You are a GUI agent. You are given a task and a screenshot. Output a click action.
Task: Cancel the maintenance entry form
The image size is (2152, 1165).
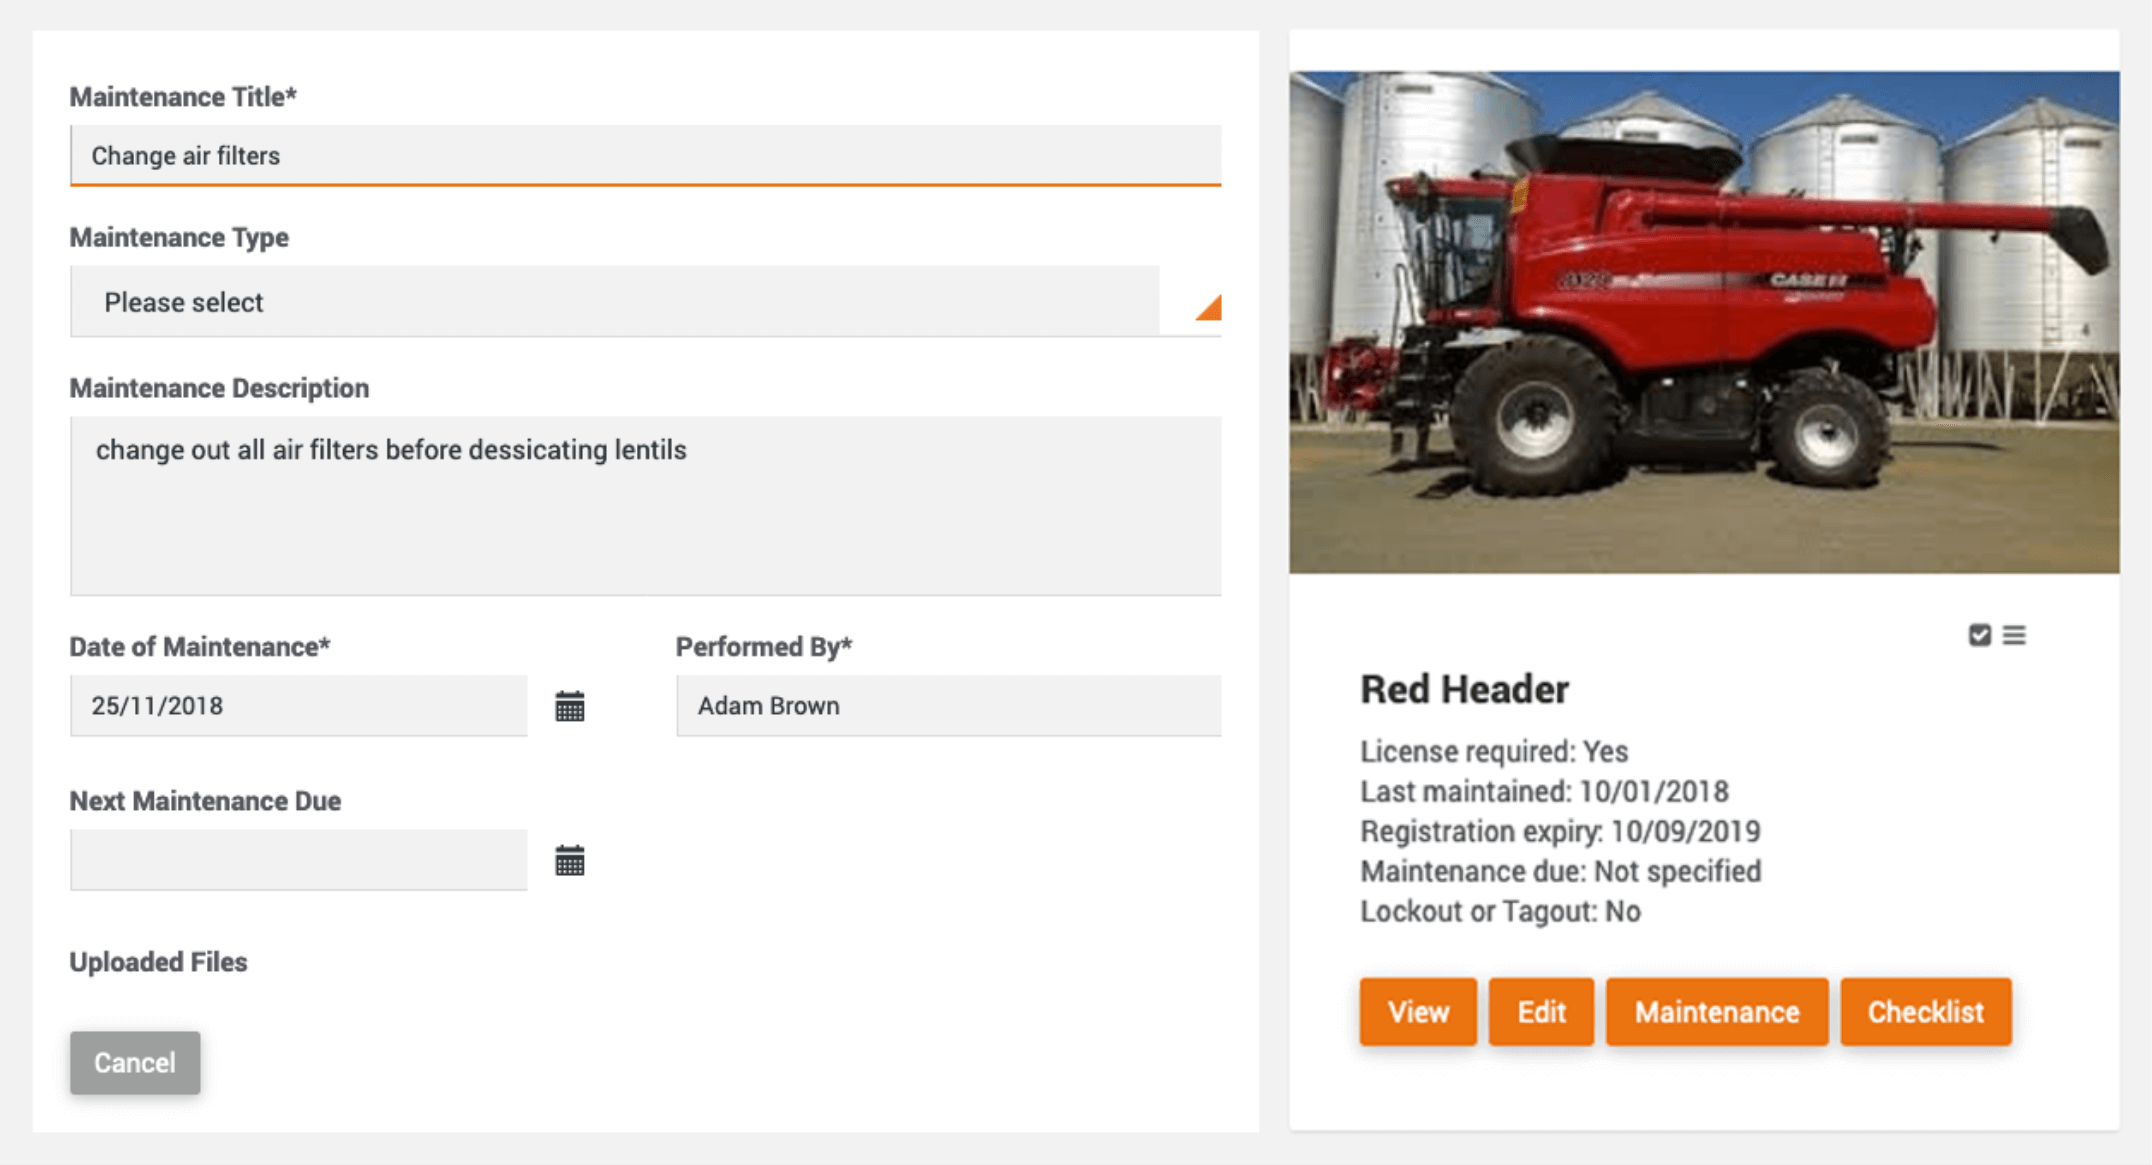tap(134, 1063)
